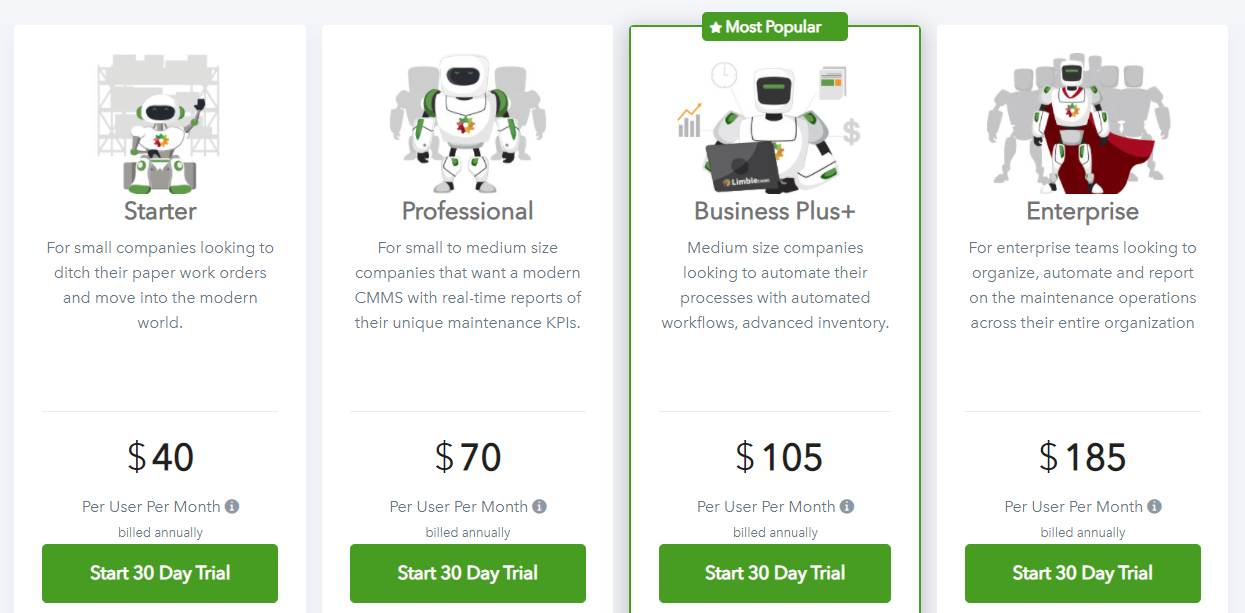Click the $185 Enterprise price
This screenshot has width=1245, height=613.
tap(1082, 457)
